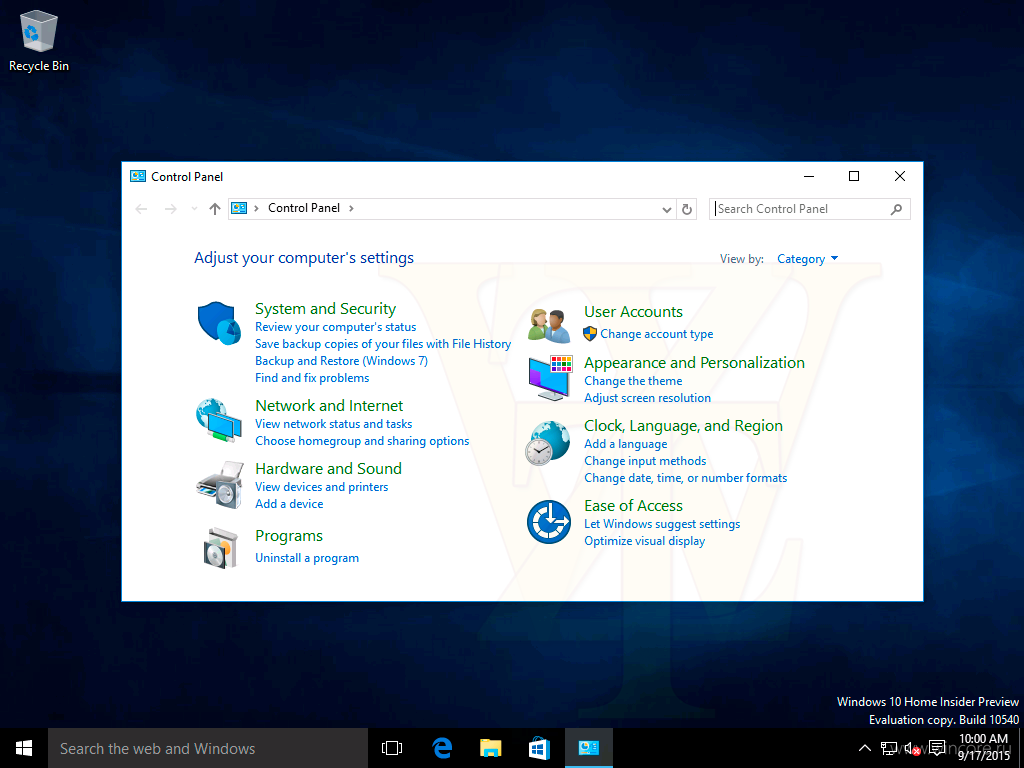1024x768 pixels.
Task: Click the Control Panel icon in address bar
Action: click(x=239, y=208)
